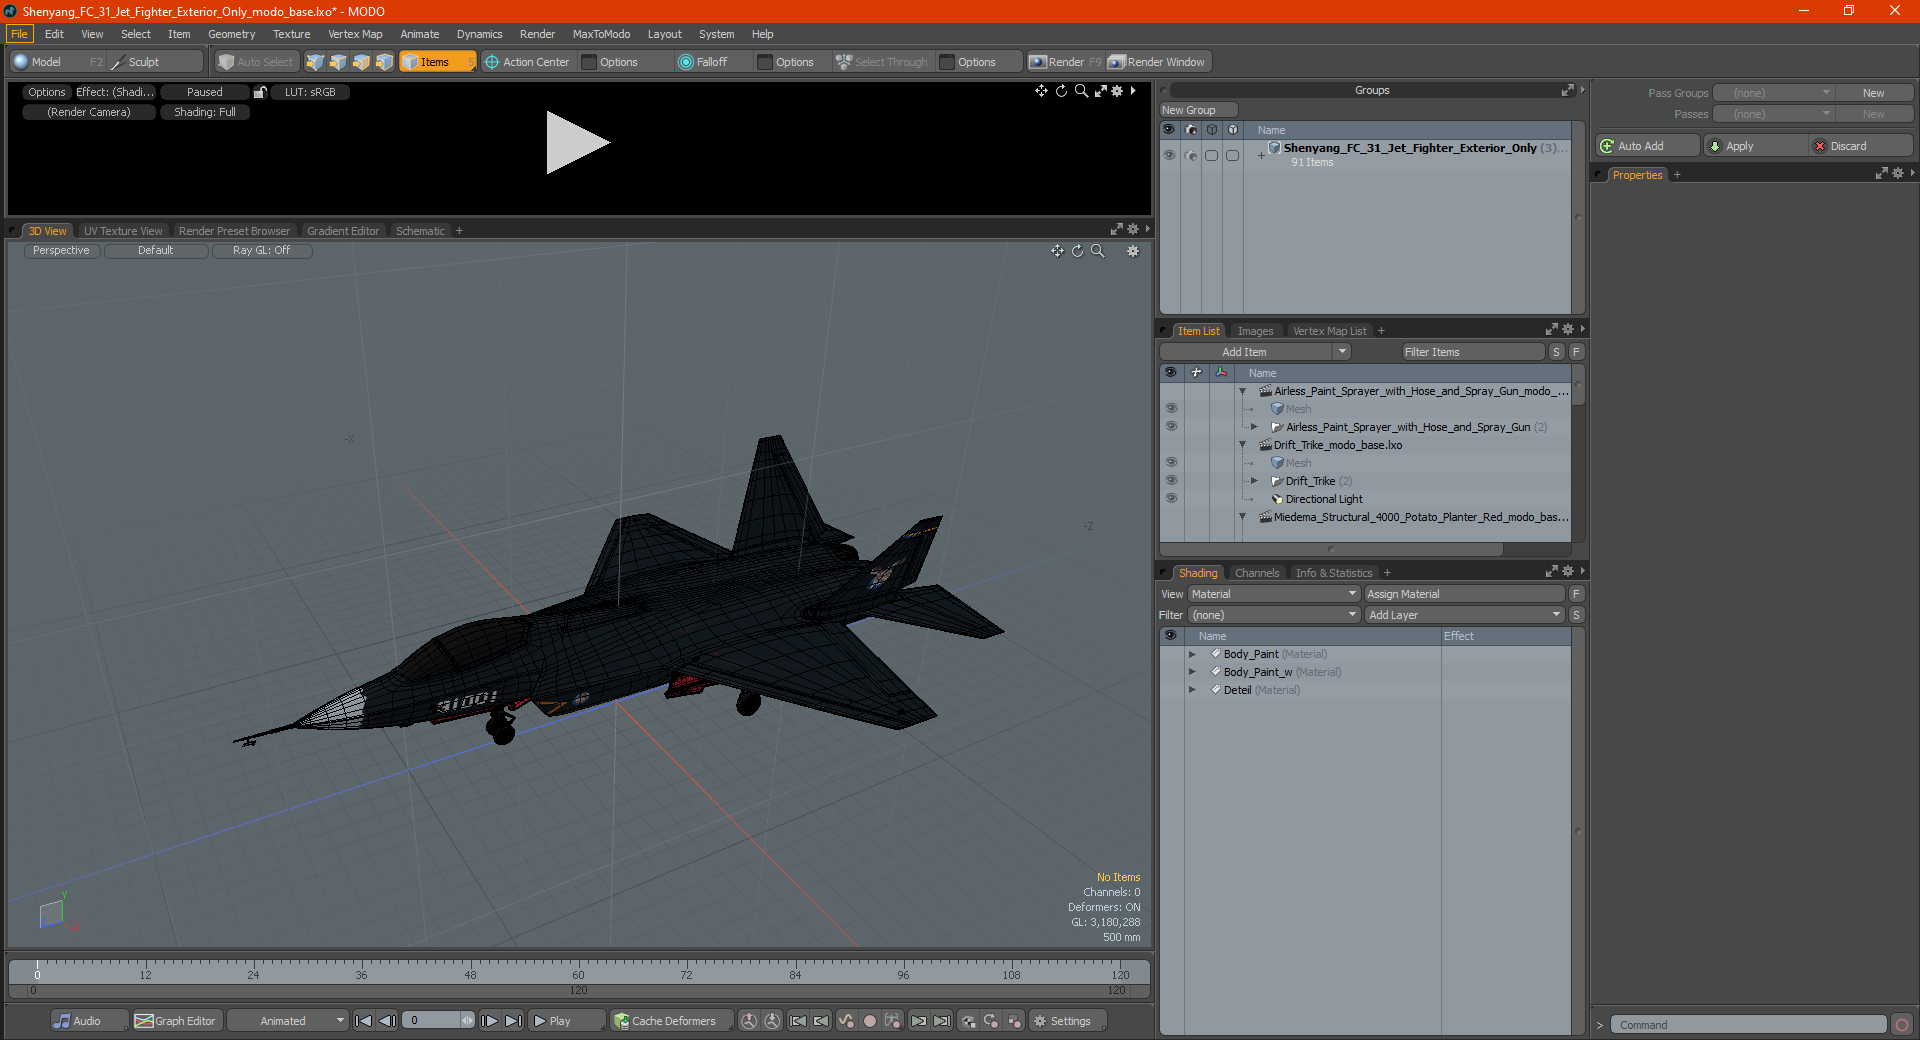
Task: Go to the first frame
Action: tap(364, 1021)
